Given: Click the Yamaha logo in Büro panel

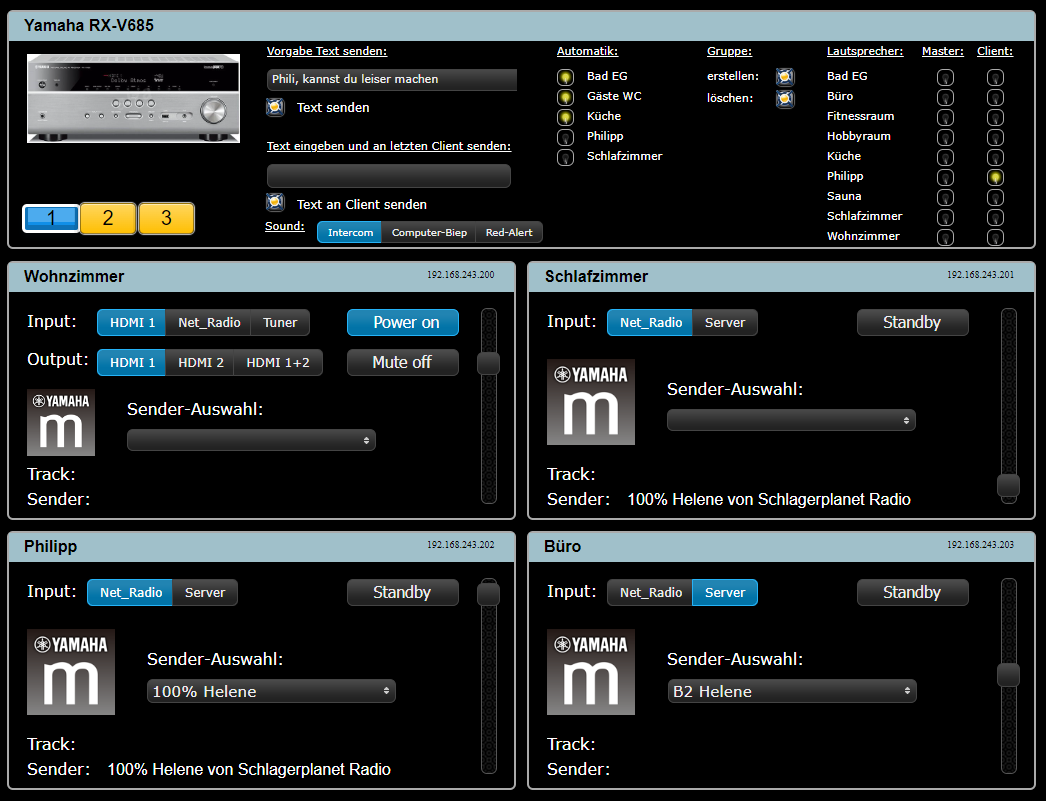Looking at the screenshot, I should pyautogui.click(x=590, y=671).
